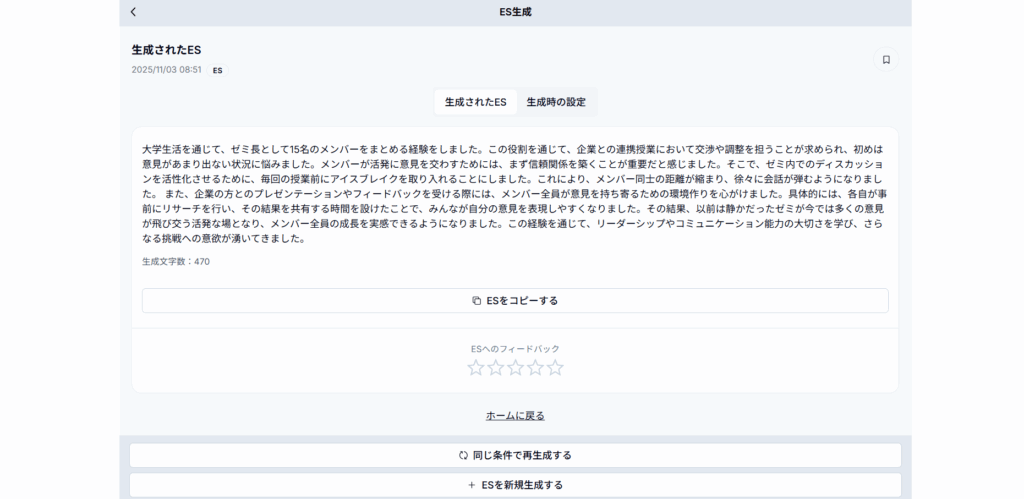Select the 生成されたES tab
The image size is (1024, 499).
pyautogui.click(x=475, y=102)
